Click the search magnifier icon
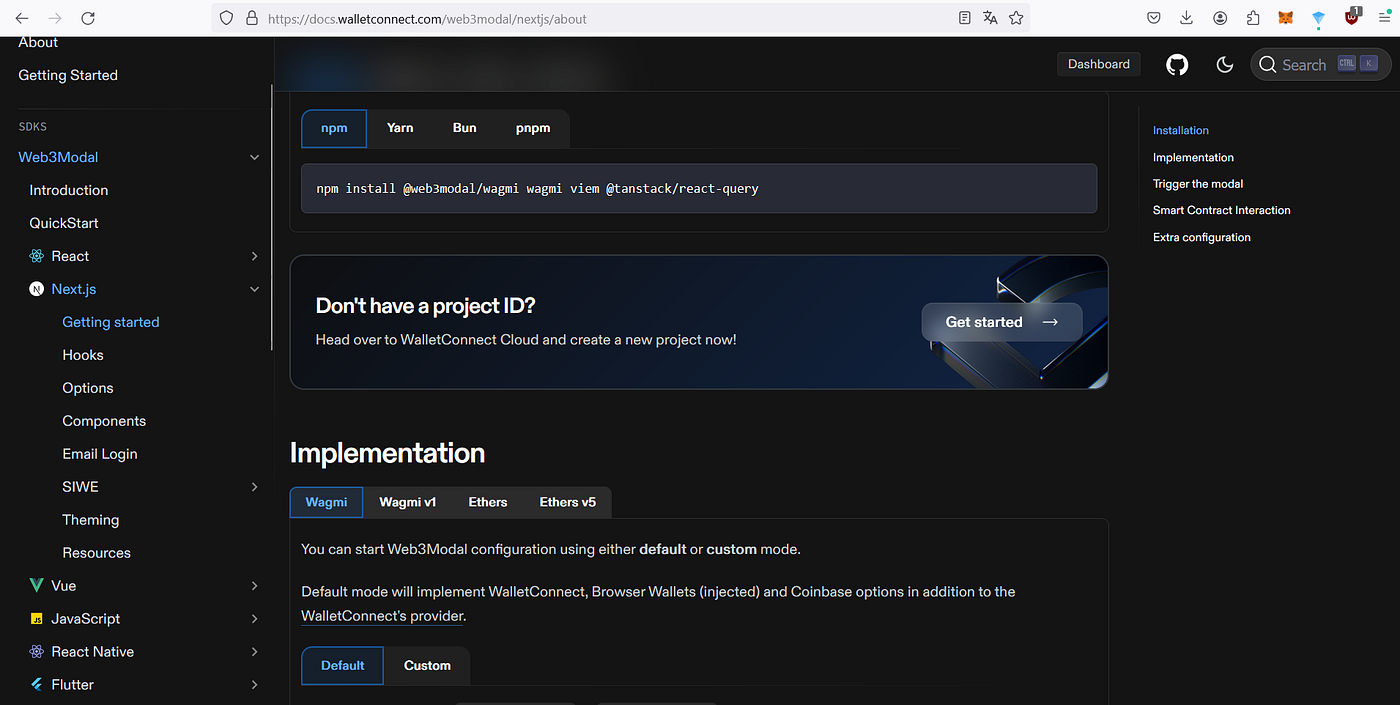This screenshot has width=1400, height=705. click(1268, 65)
